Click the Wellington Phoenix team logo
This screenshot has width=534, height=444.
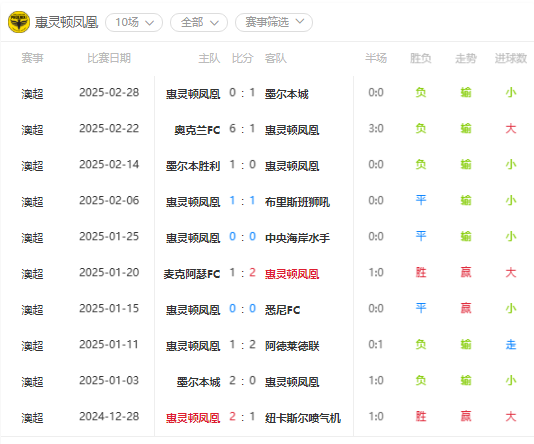[19, 22]
